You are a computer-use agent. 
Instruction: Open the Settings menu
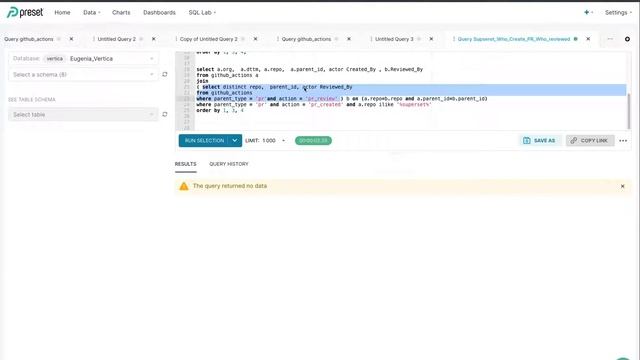click(x=618, y=13)
